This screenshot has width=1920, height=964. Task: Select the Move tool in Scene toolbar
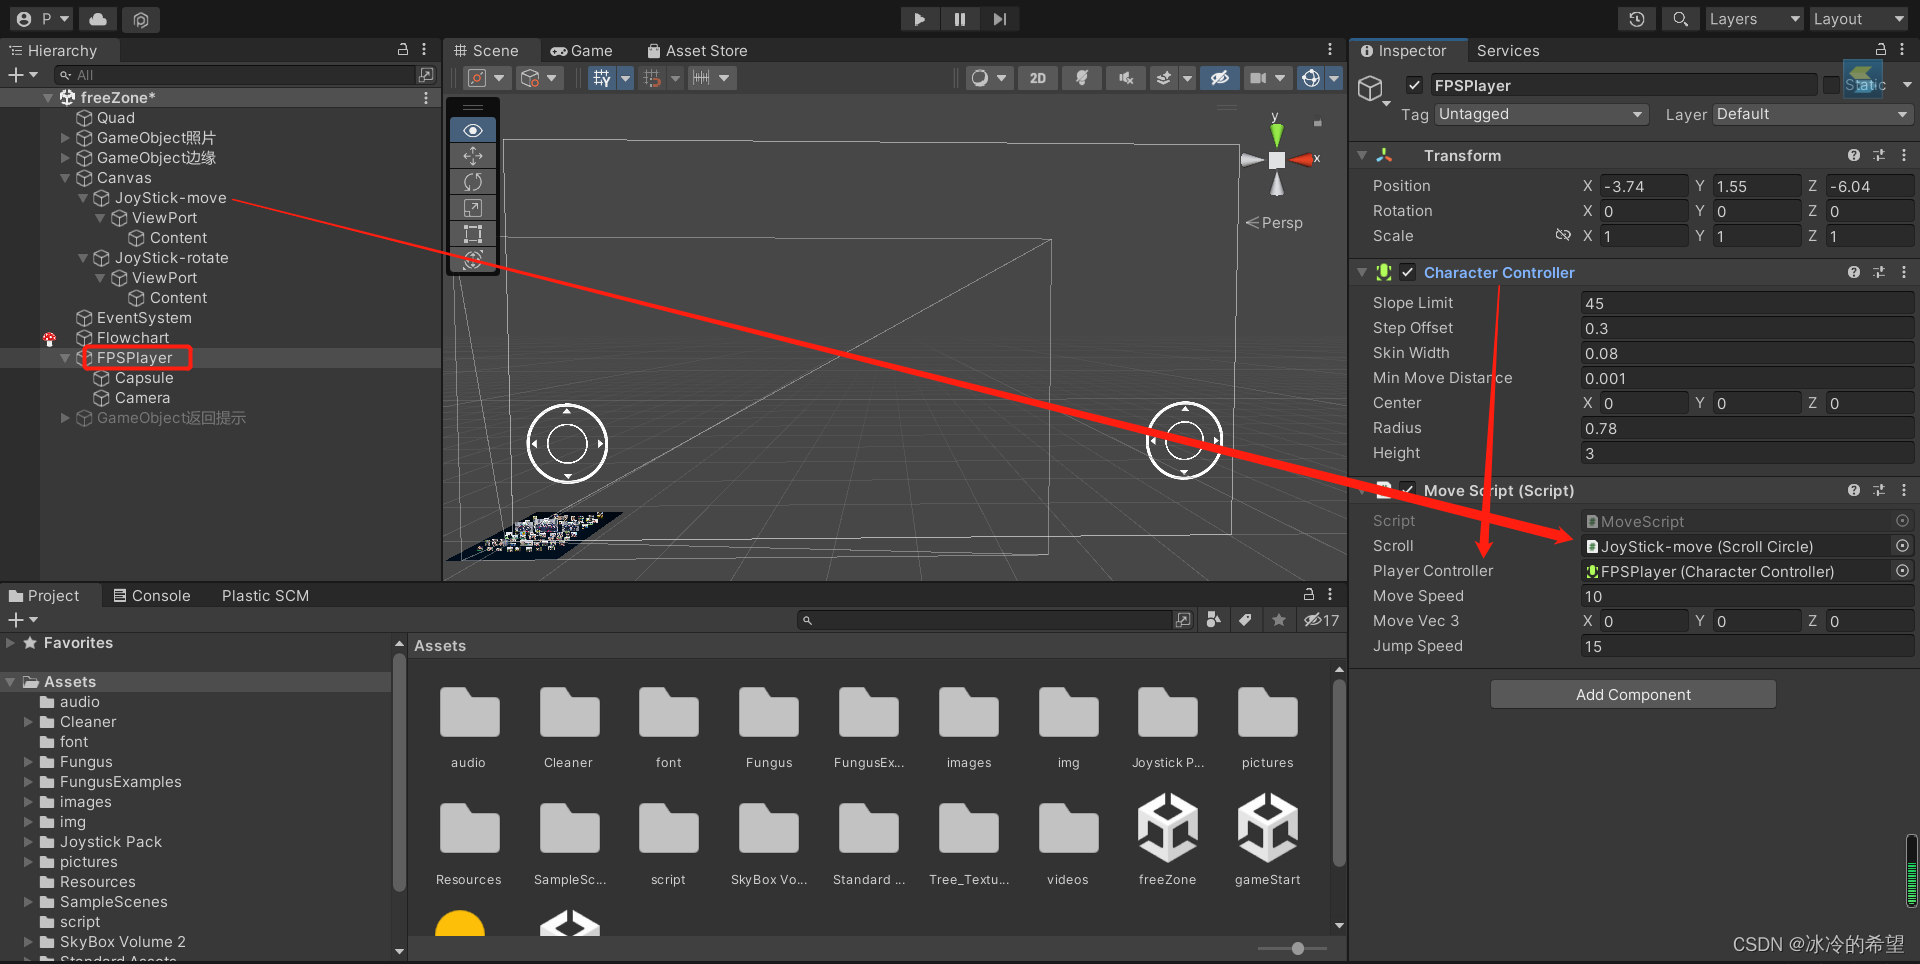(473, 155)
